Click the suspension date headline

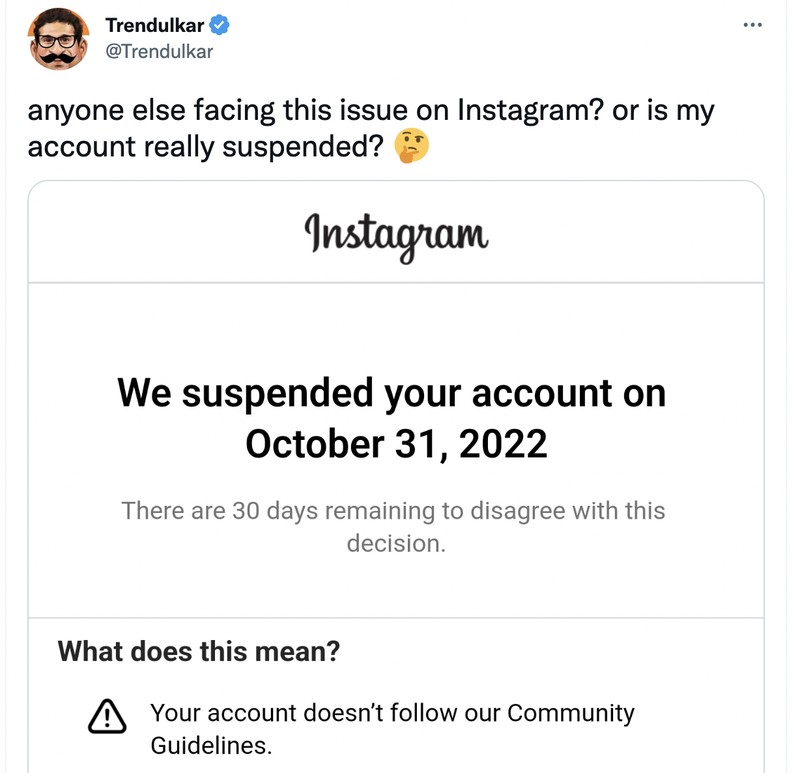tap(392, 418)
